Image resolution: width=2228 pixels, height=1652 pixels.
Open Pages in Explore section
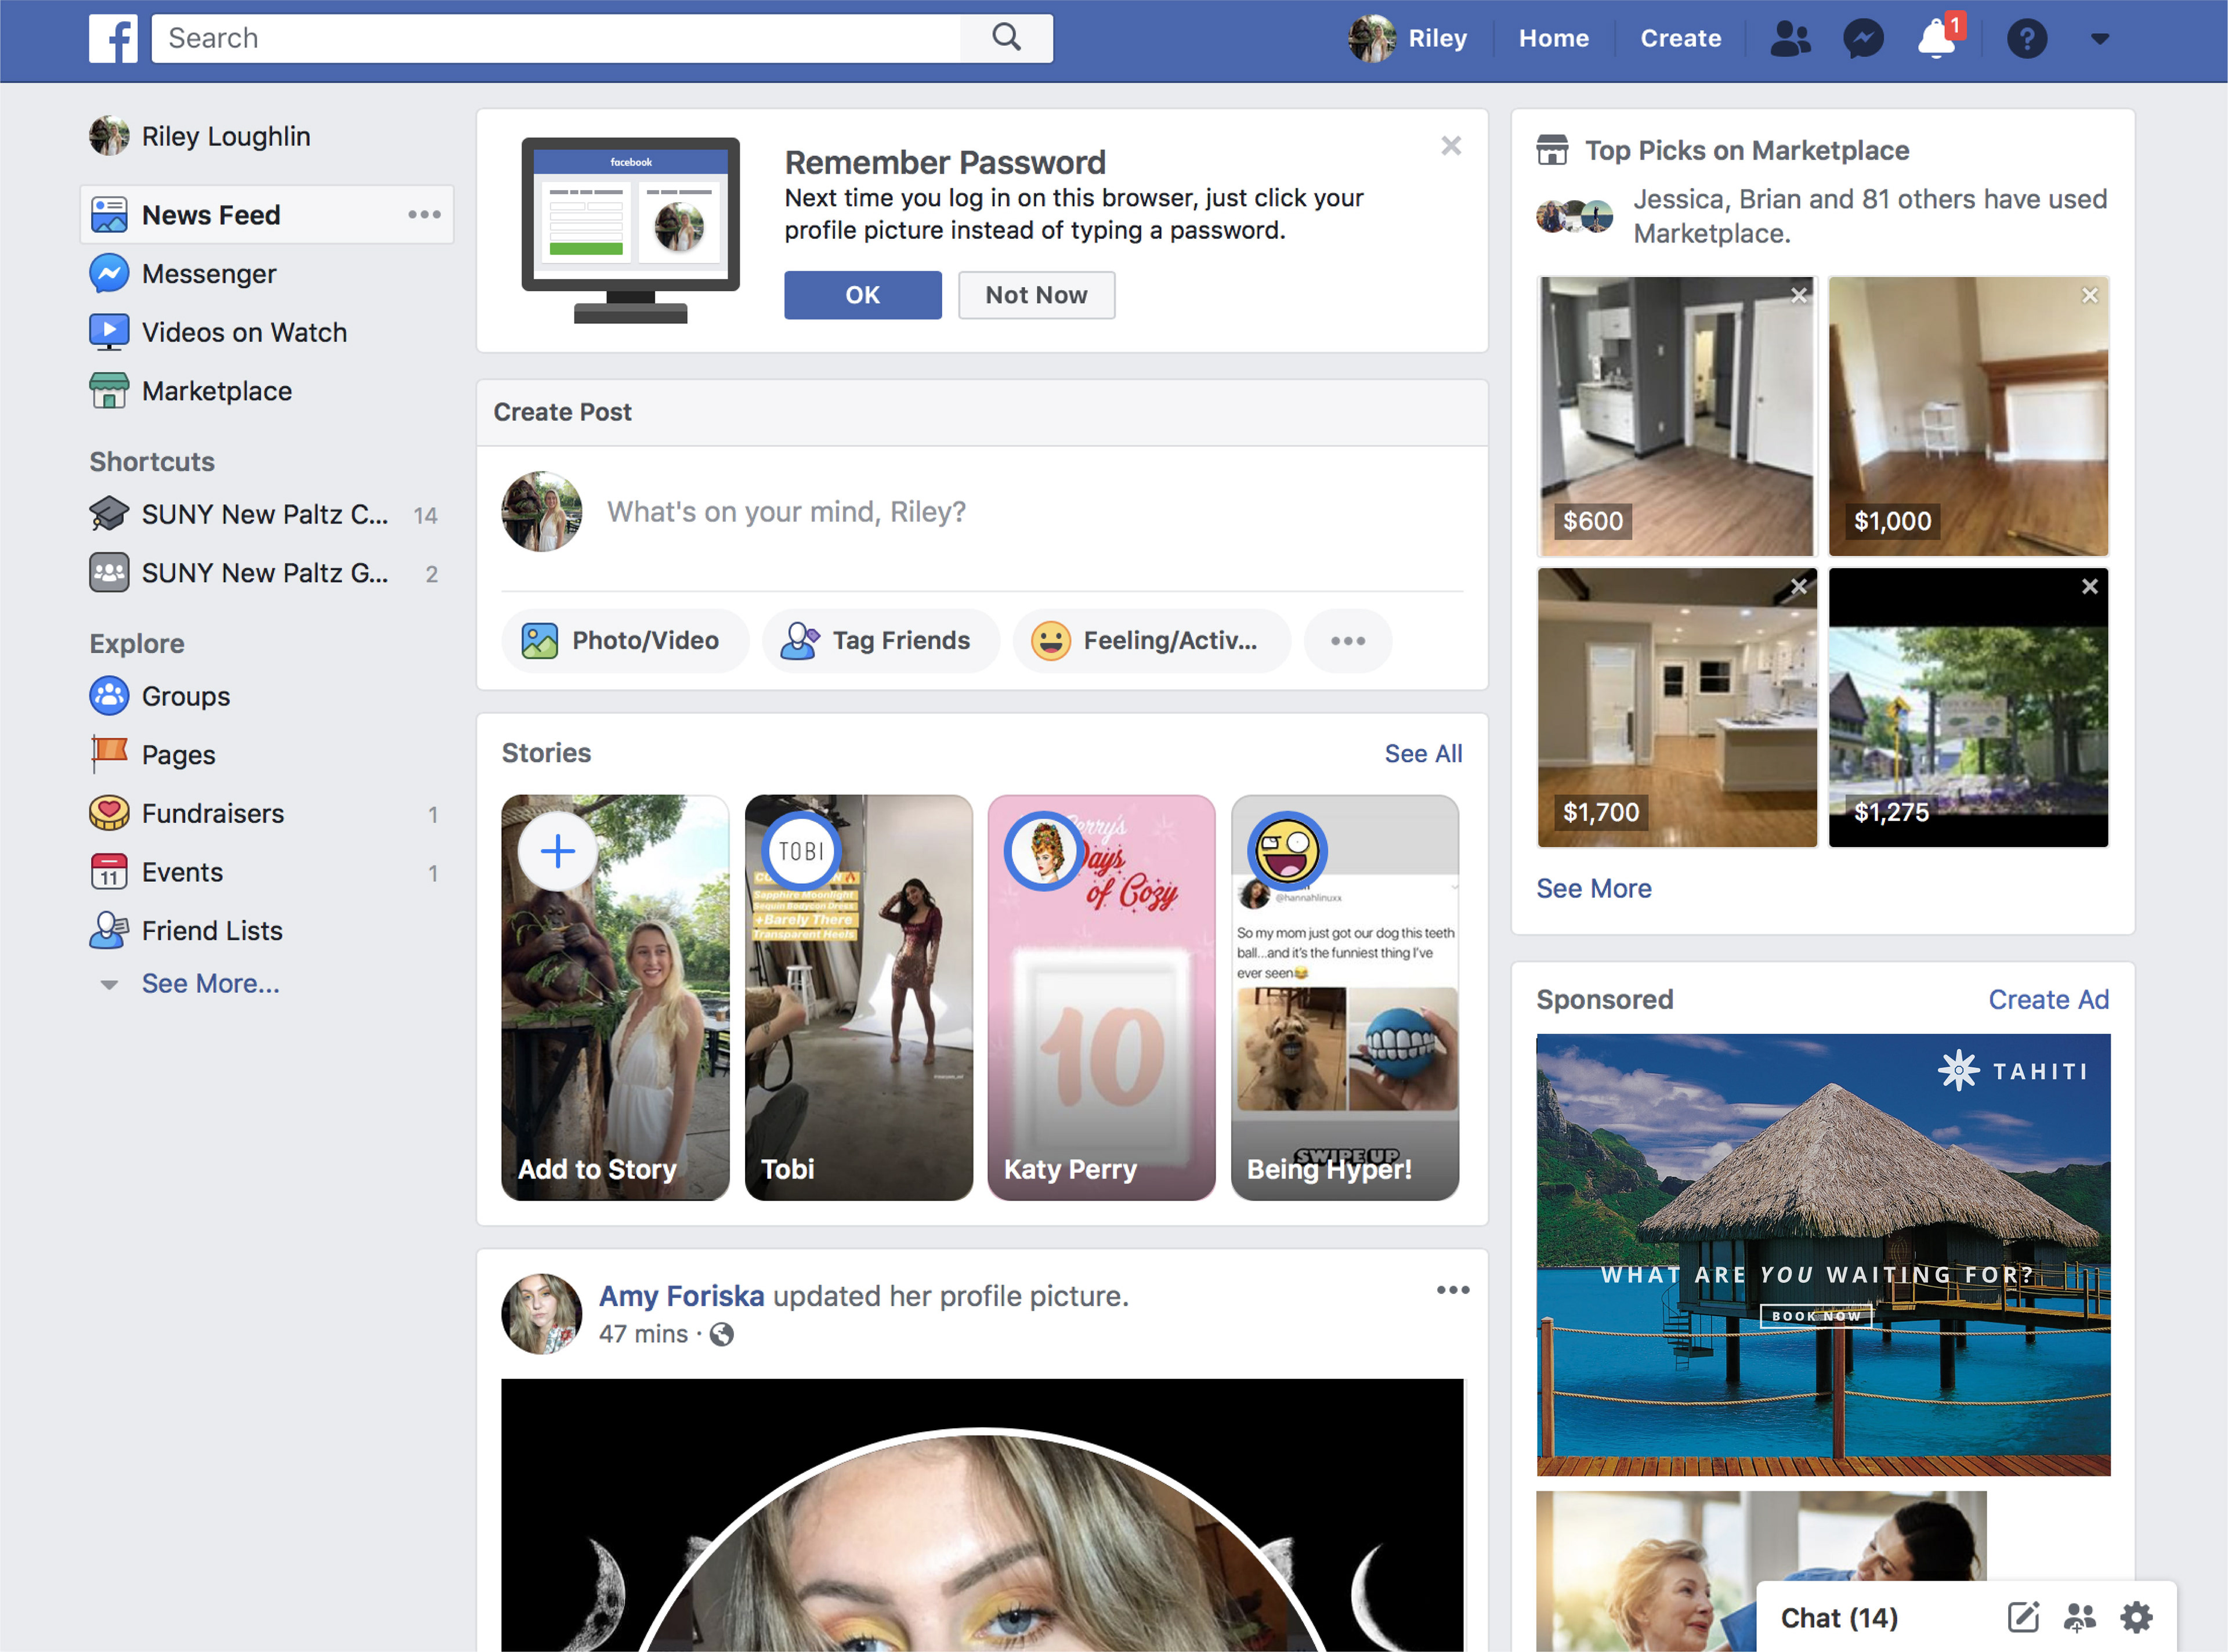152,755
